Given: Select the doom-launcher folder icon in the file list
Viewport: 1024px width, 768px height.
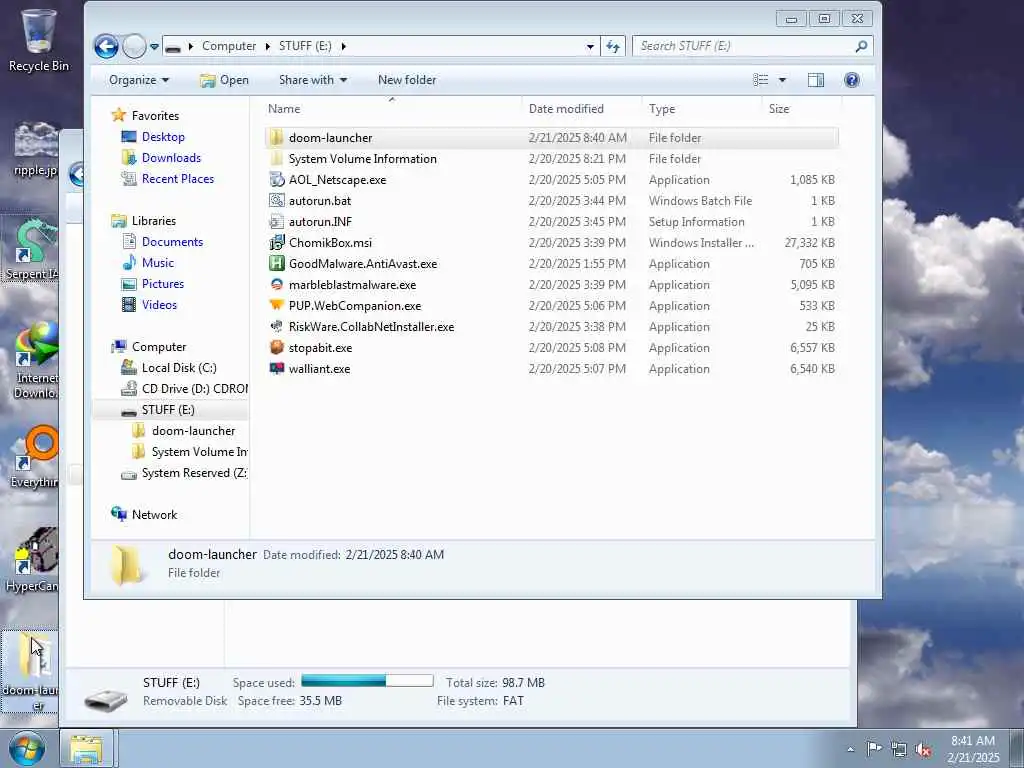Looking at the screenshot, I should [276, 138].
